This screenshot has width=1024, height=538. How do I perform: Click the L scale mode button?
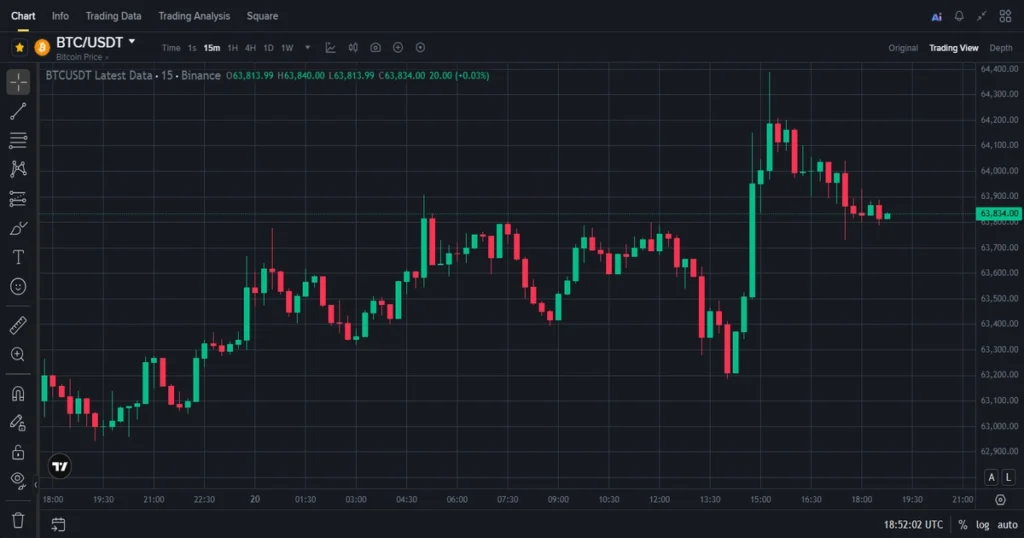tap(1008, 477)
